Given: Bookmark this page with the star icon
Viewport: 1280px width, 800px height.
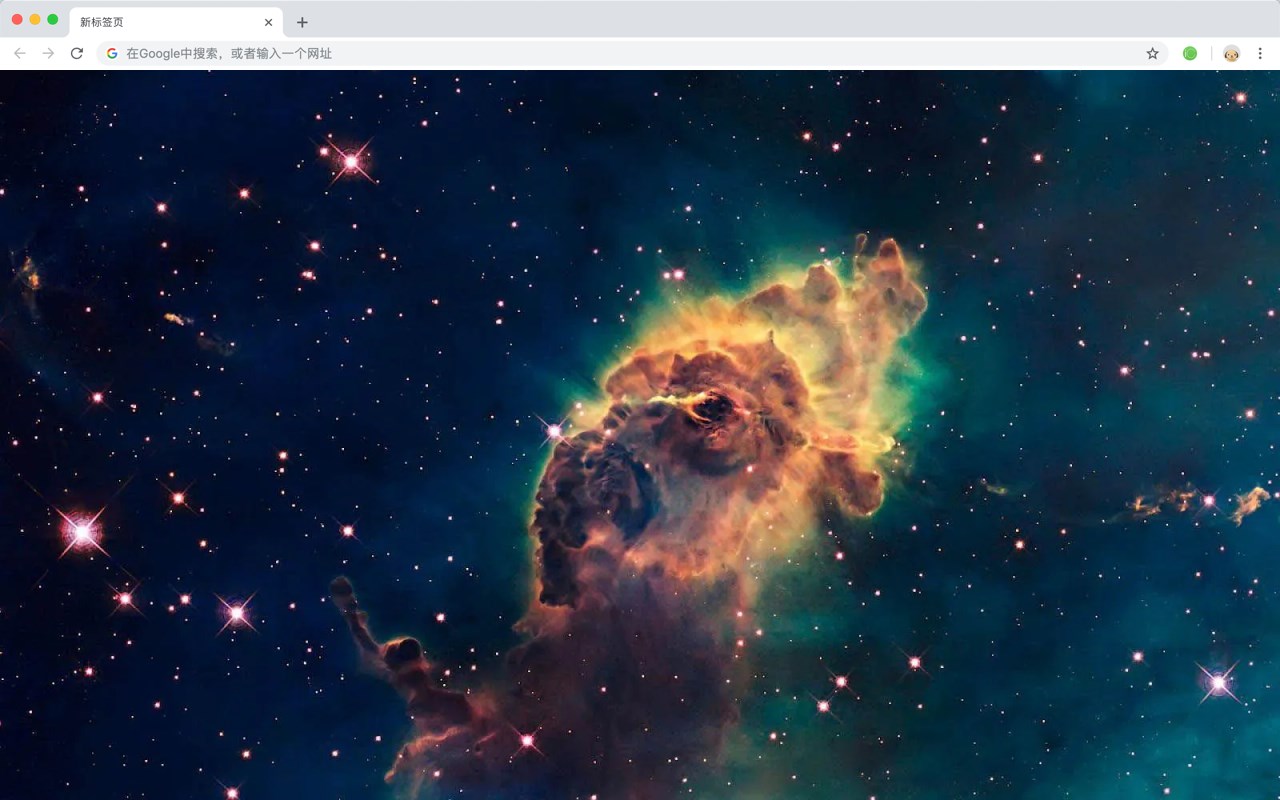Looking at the screenshot, I should [1152, 53].
